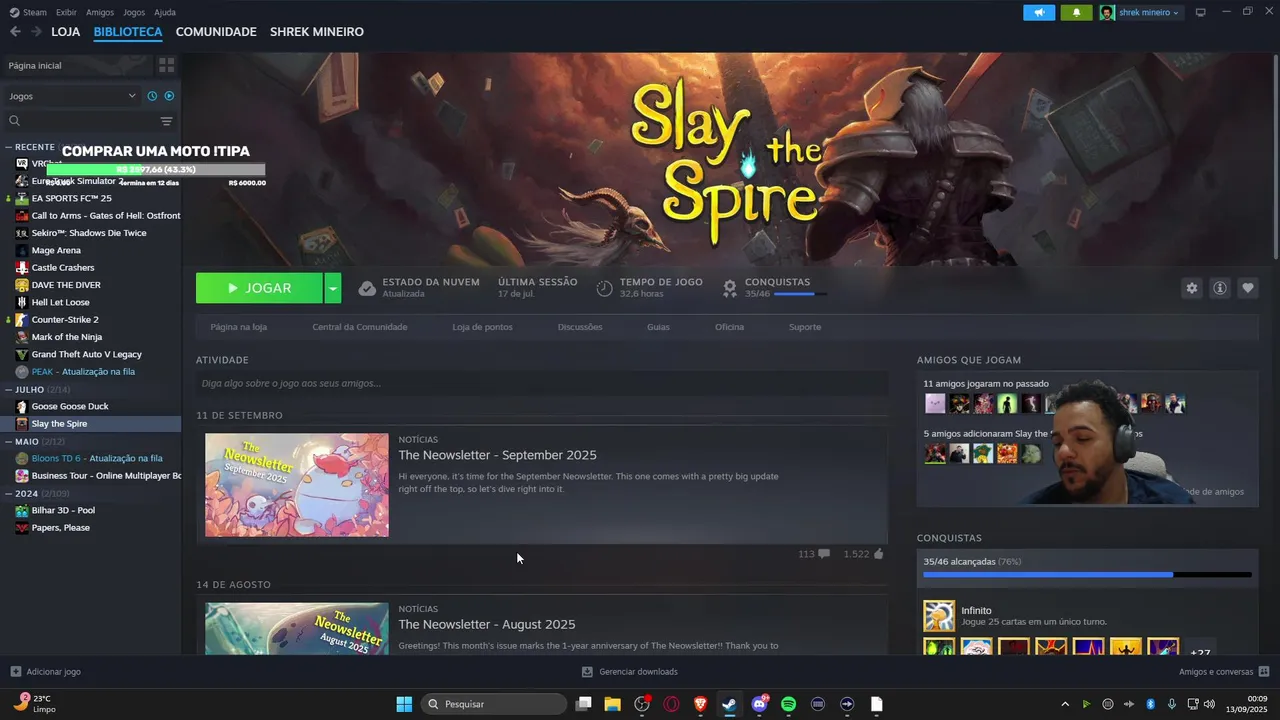Show game info icon
This screenshot has width=1280, height=720.
pos(1220,288)
